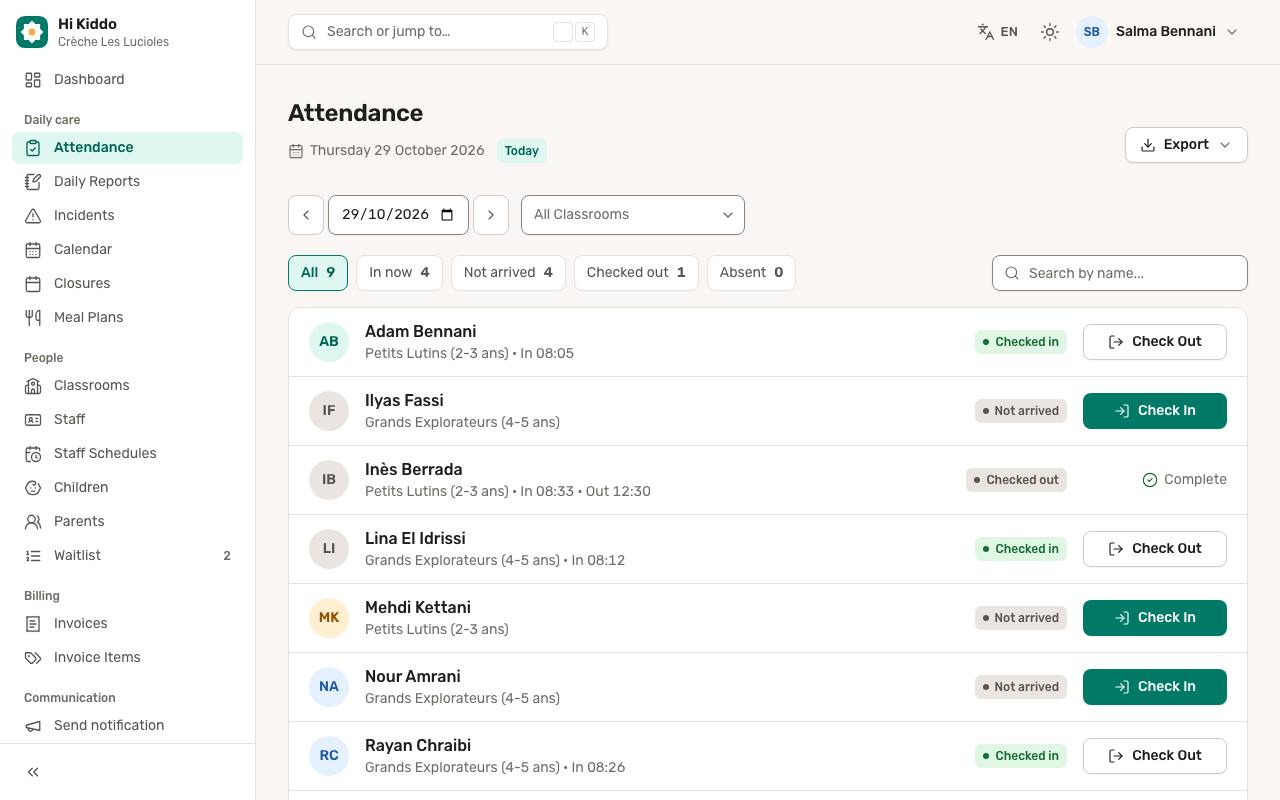This screenshot has height=800, width=1280.
Task: Open Staff in the sidebar
Action: tap(127, 419)
